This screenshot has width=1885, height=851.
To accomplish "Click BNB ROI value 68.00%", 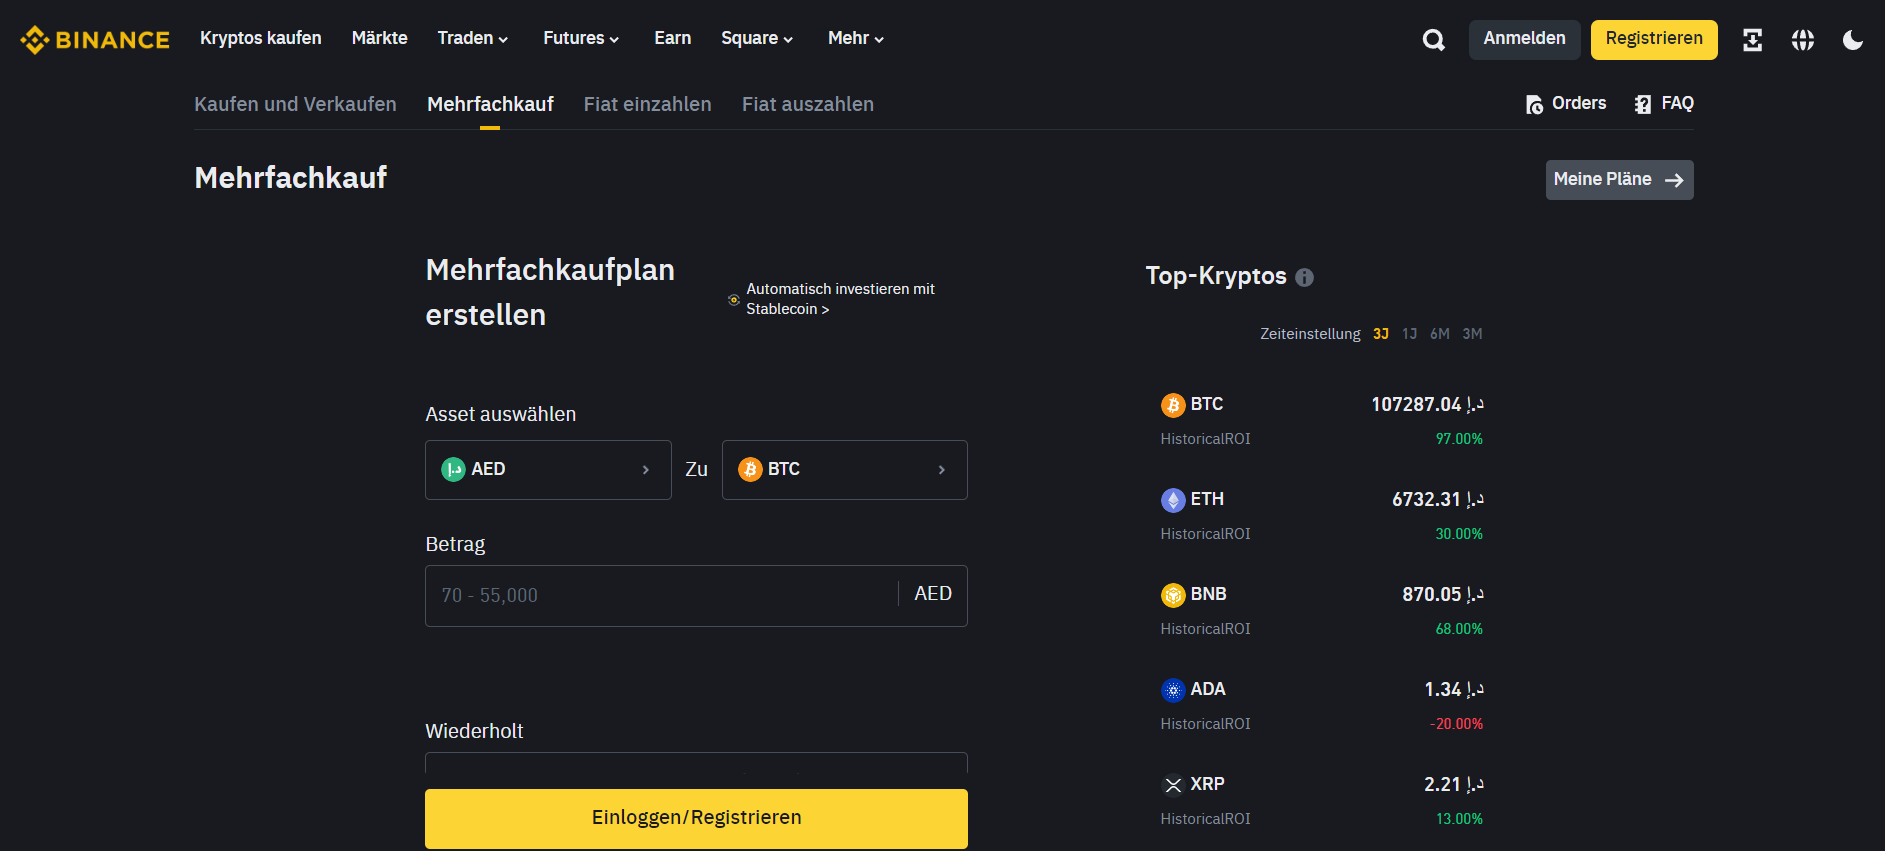I will [x=1459, y=629].
